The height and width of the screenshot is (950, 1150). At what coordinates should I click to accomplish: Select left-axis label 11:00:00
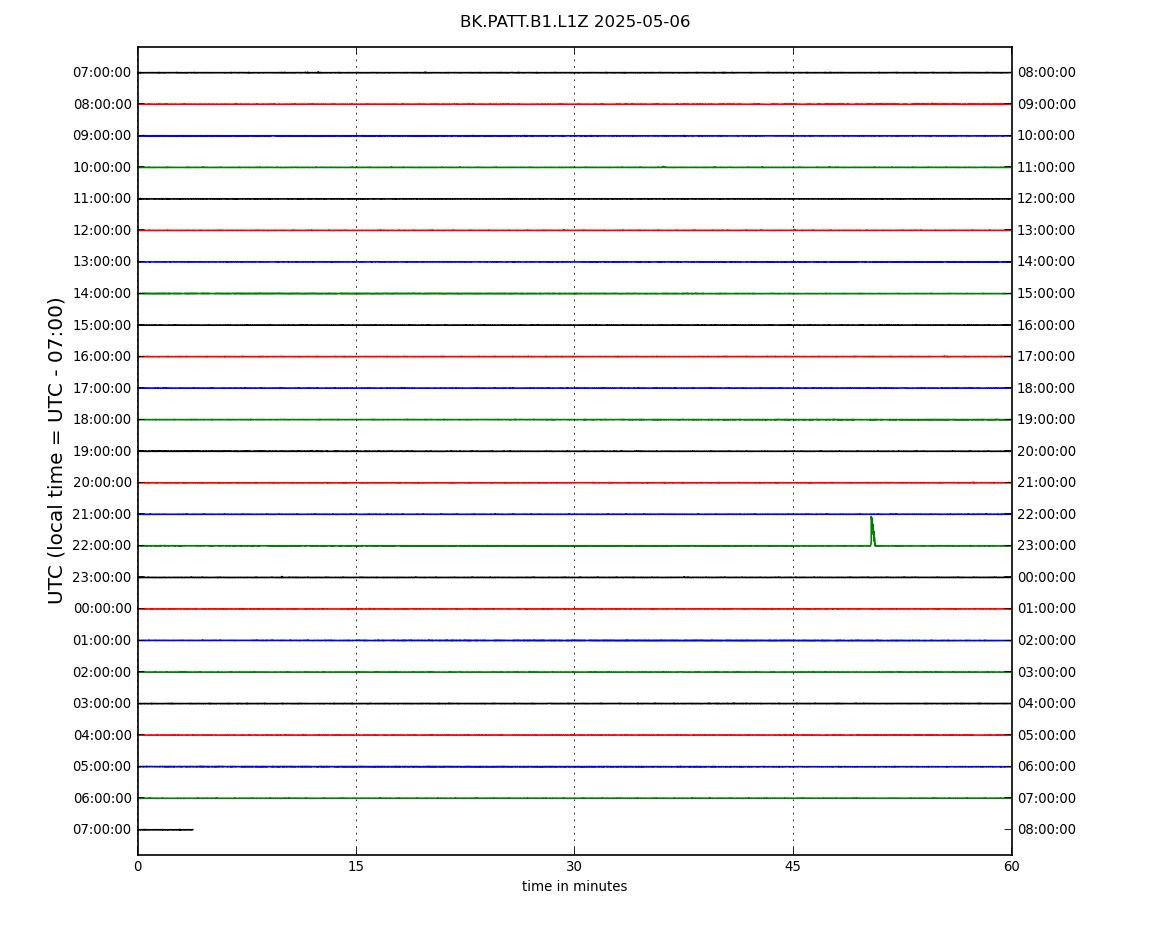pos(102,199)
